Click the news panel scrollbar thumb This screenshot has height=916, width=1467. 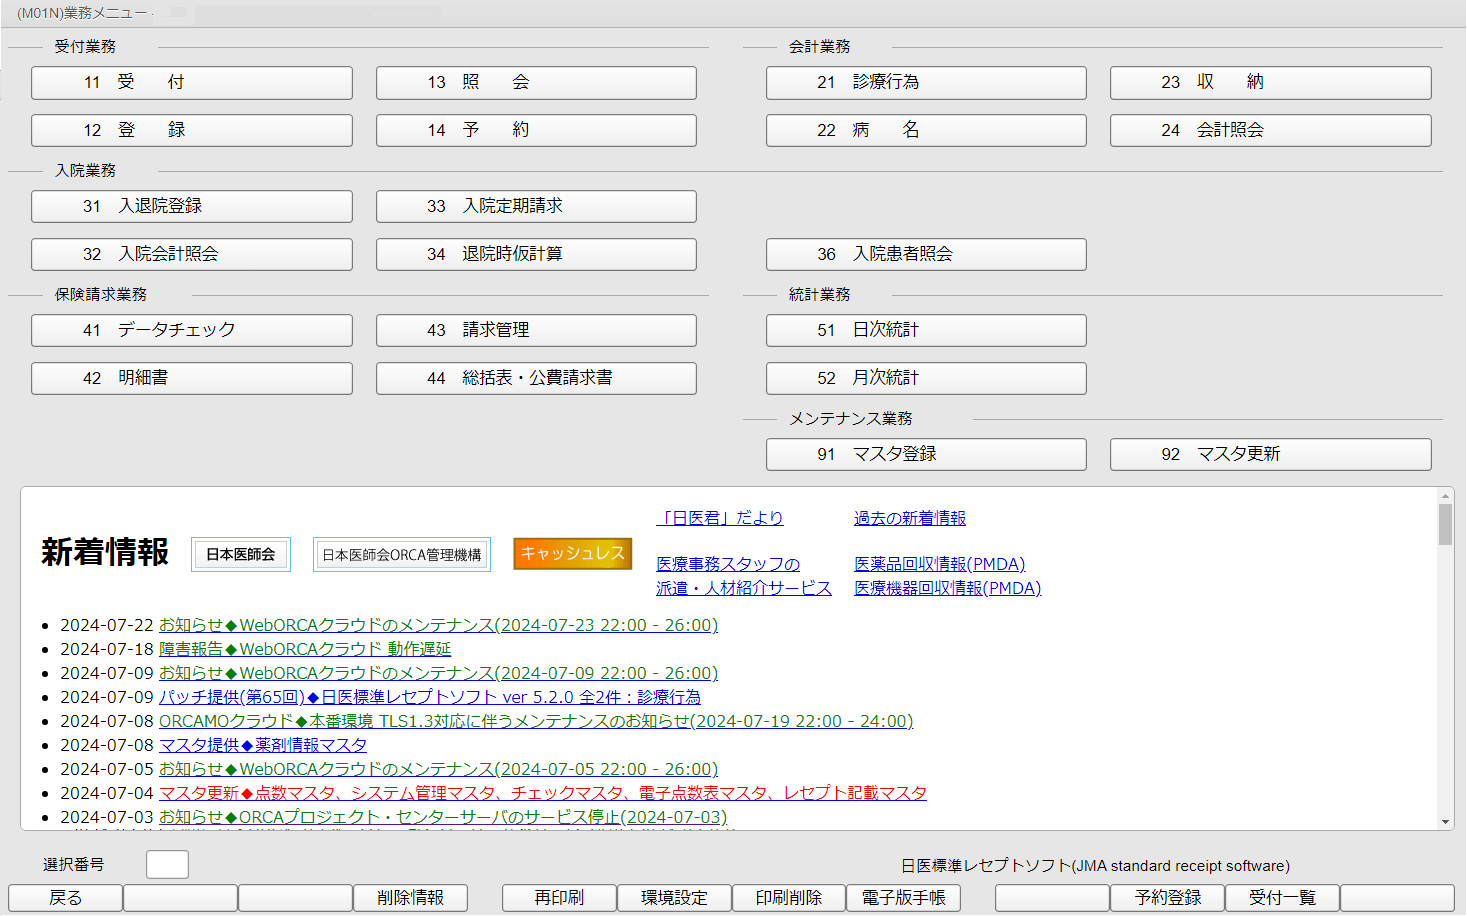click(x=1445, y=525)
